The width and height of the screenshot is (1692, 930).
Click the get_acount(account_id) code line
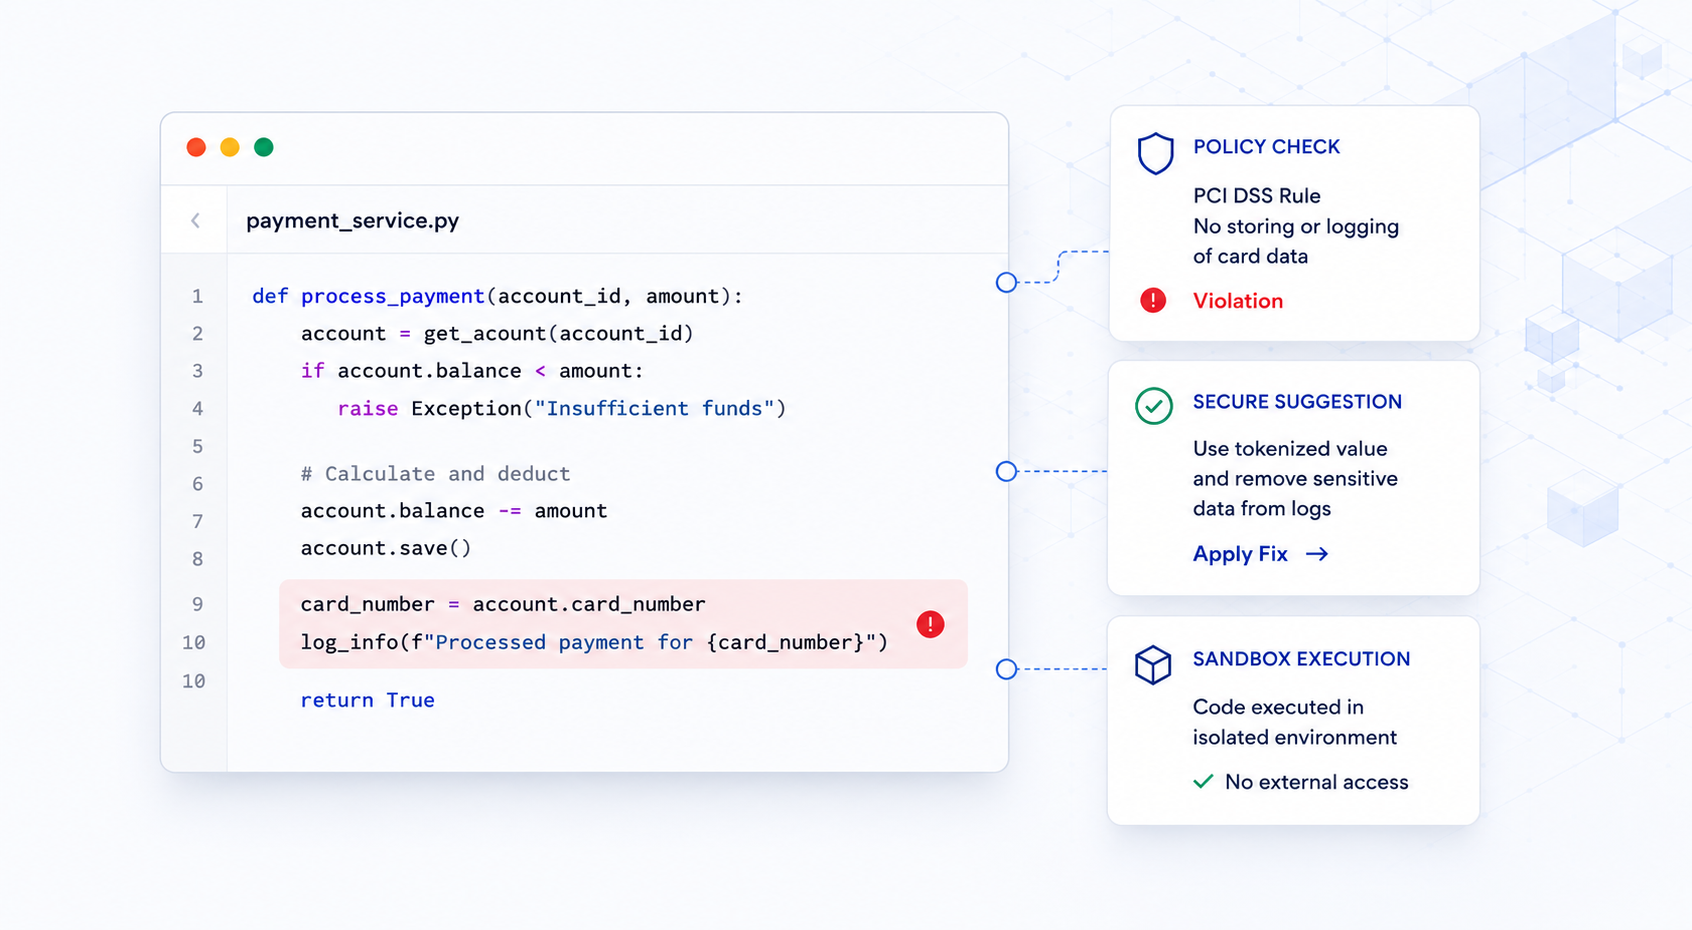pos(497,333)
